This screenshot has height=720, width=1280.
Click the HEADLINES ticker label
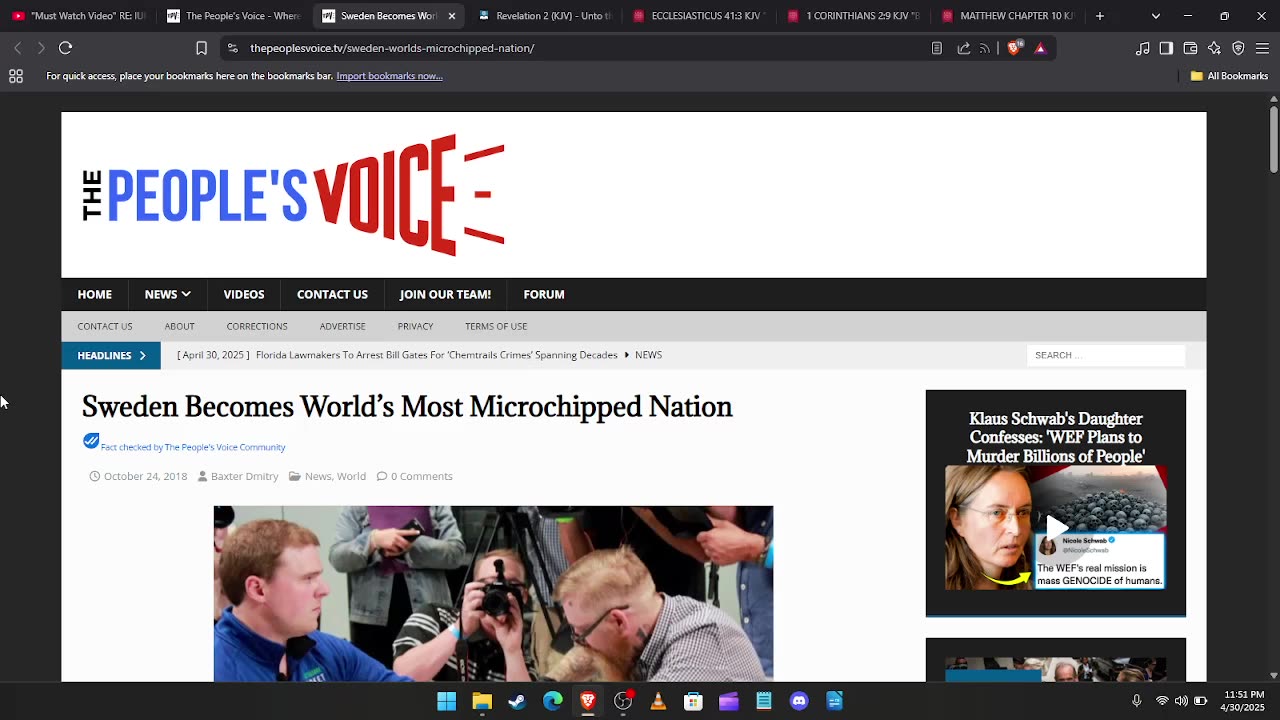tap(111, 355)
